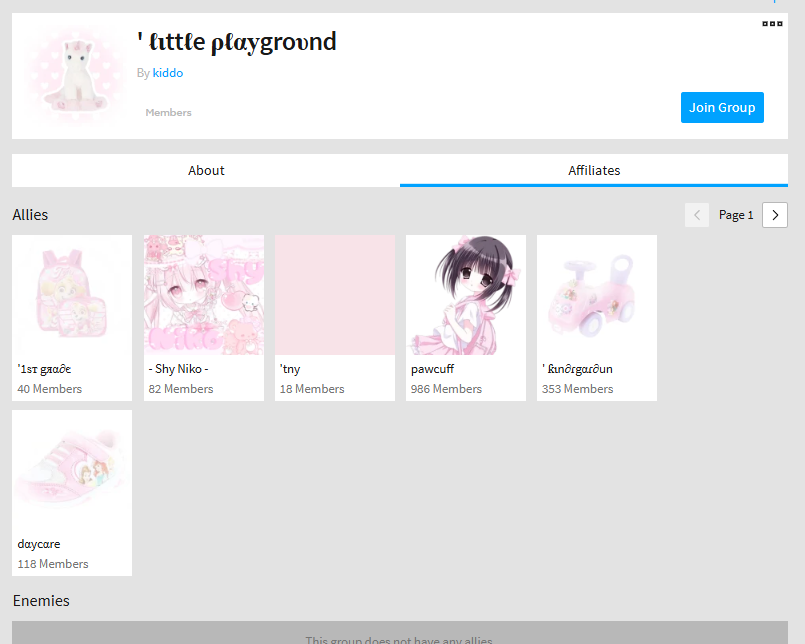Click the Allies section heading
This screenshot has width=805, height=644.
point(30,215)
